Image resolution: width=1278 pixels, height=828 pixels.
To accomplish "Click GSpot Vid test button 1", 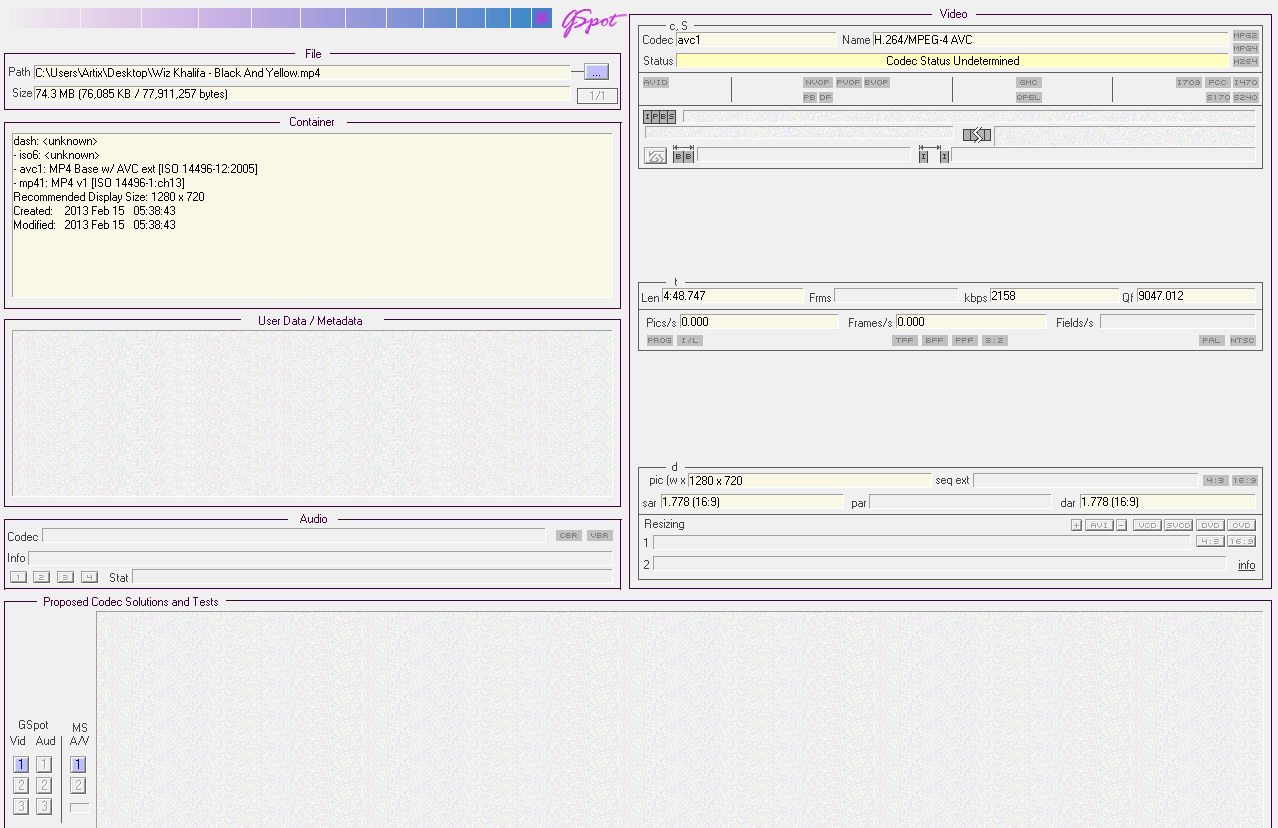I will (21, 764).
